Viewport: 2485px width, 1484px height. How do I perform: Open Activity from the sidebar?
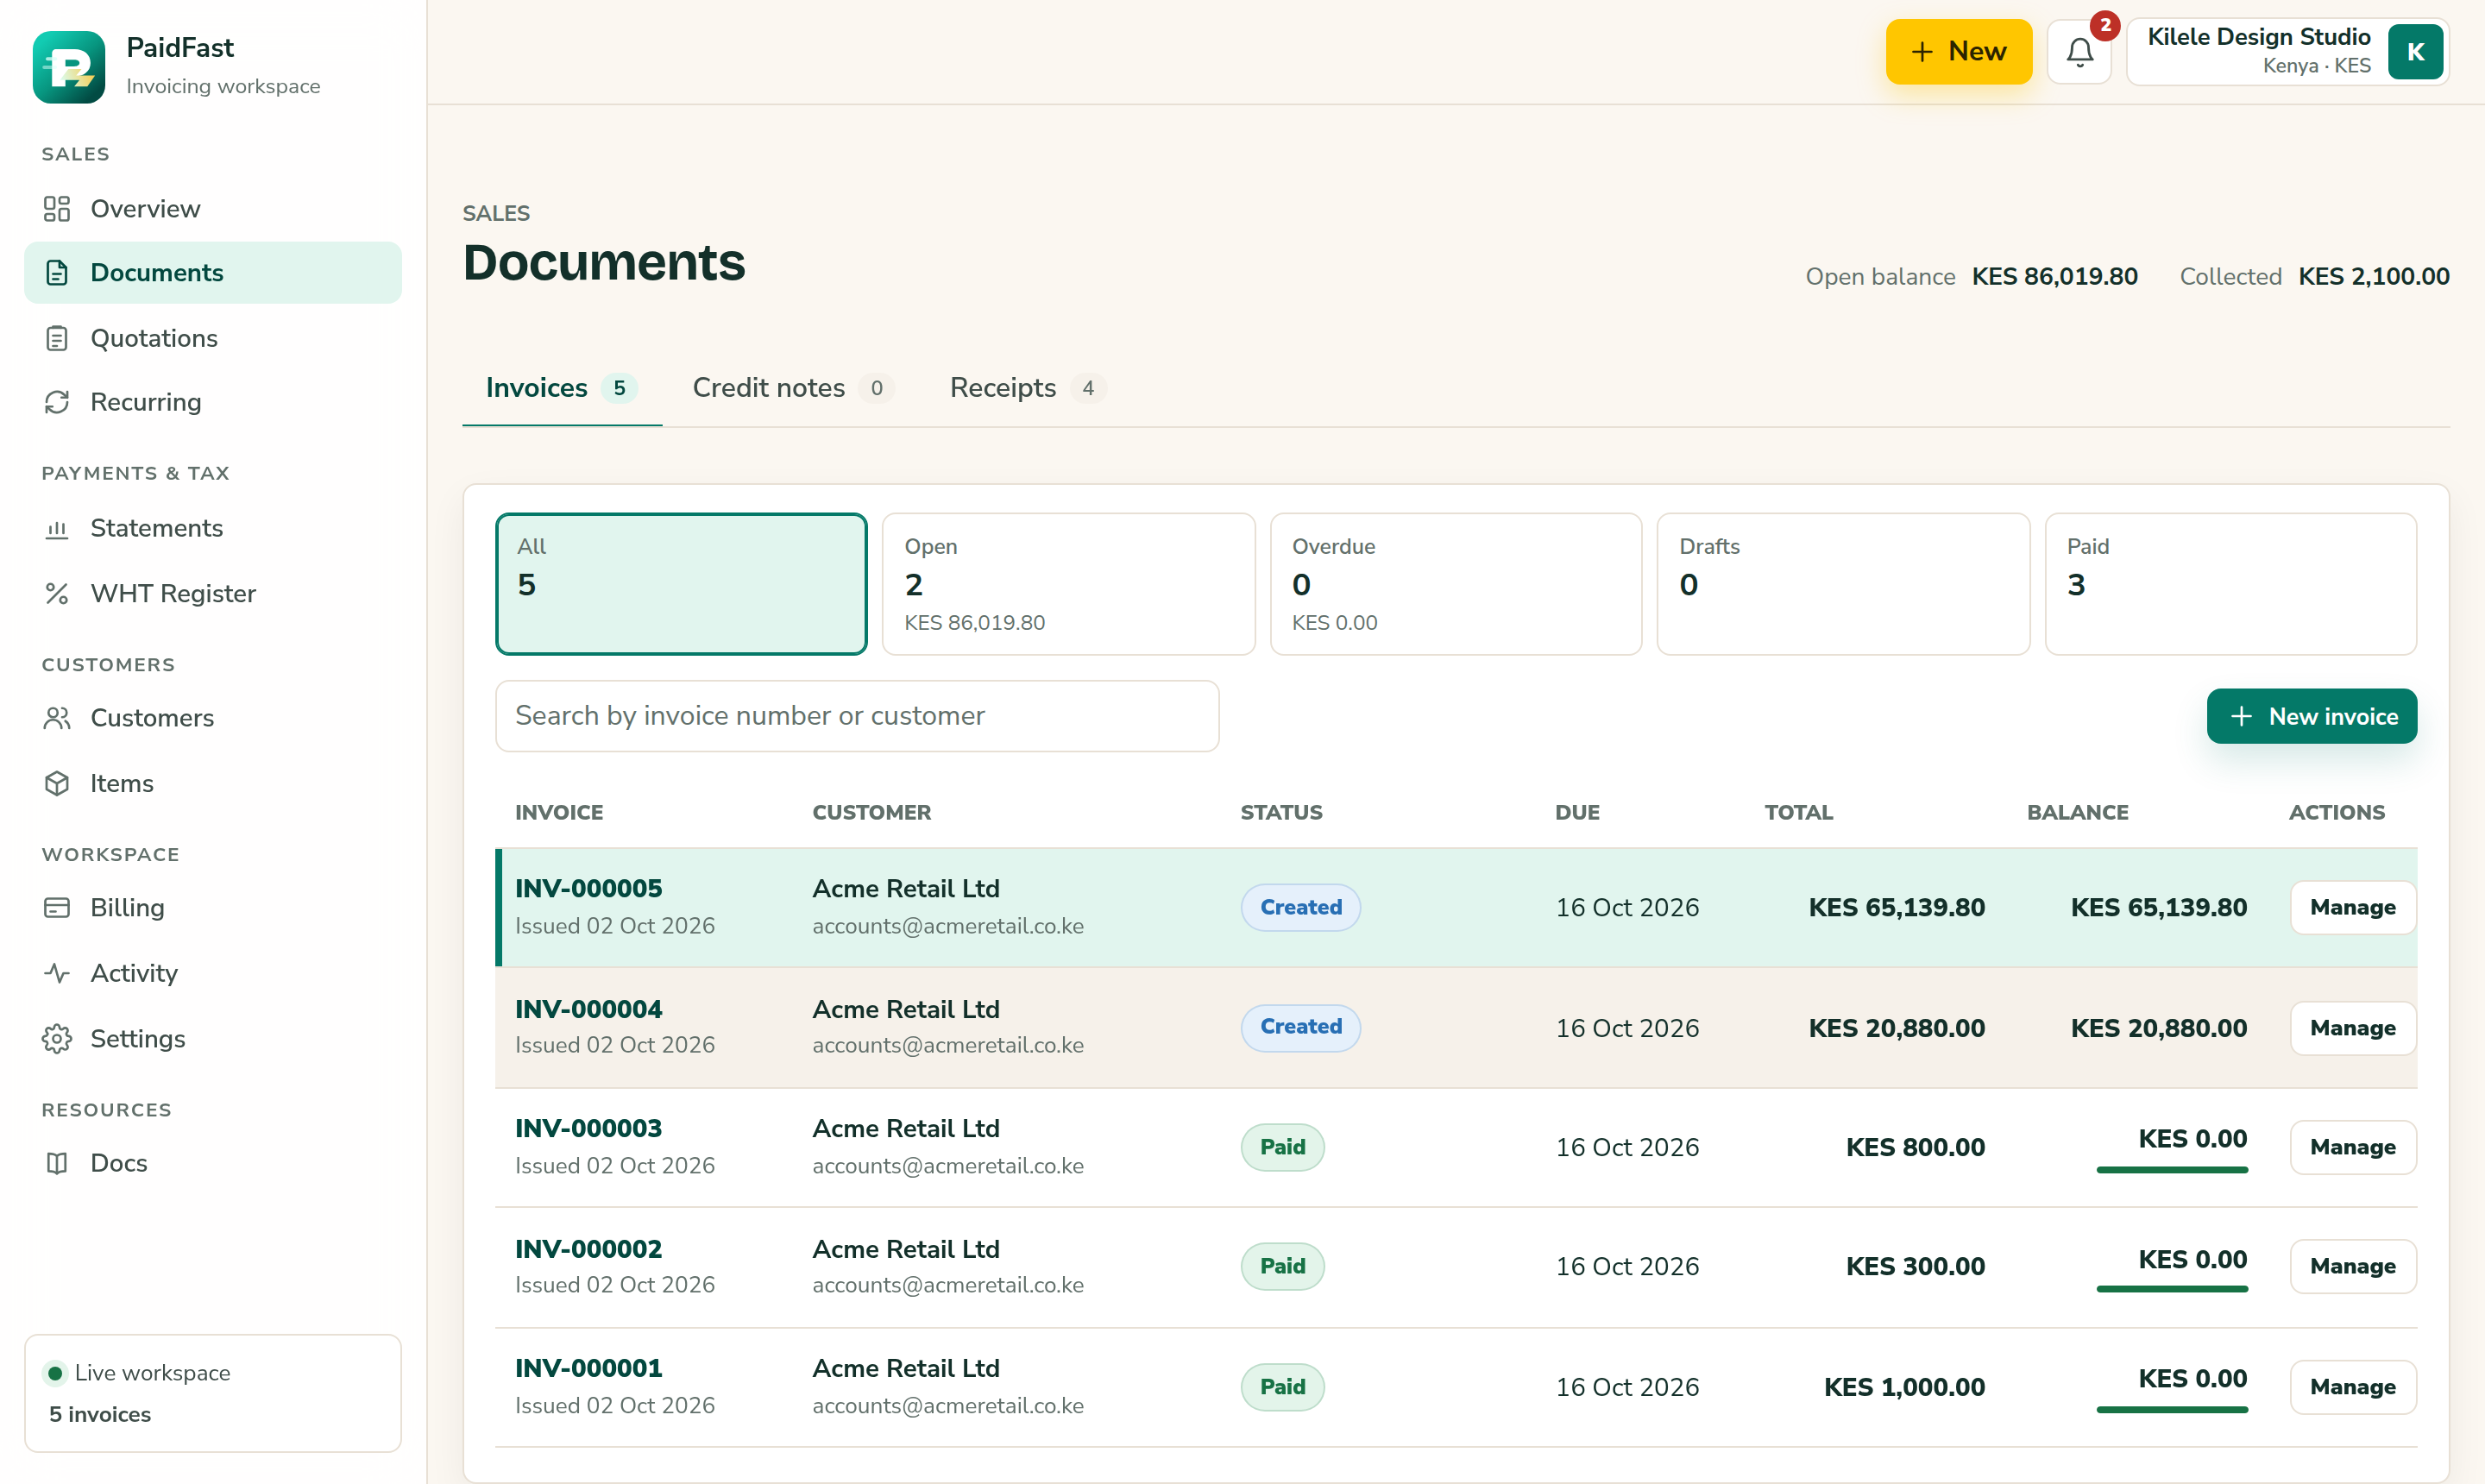212,973
